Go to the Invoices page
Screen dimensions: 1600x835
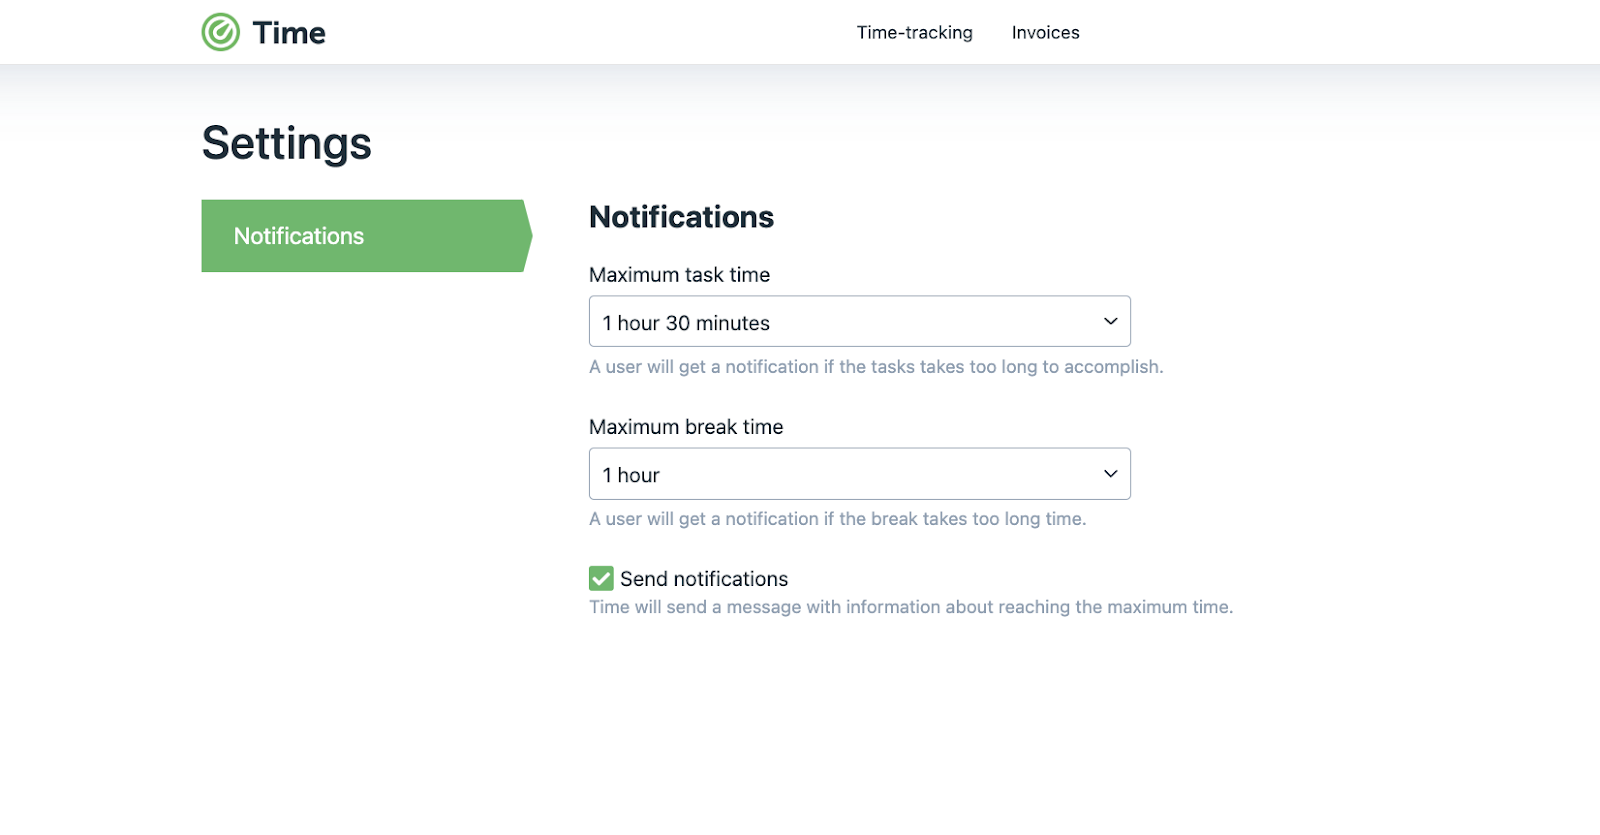click(x=1045, y=32)
